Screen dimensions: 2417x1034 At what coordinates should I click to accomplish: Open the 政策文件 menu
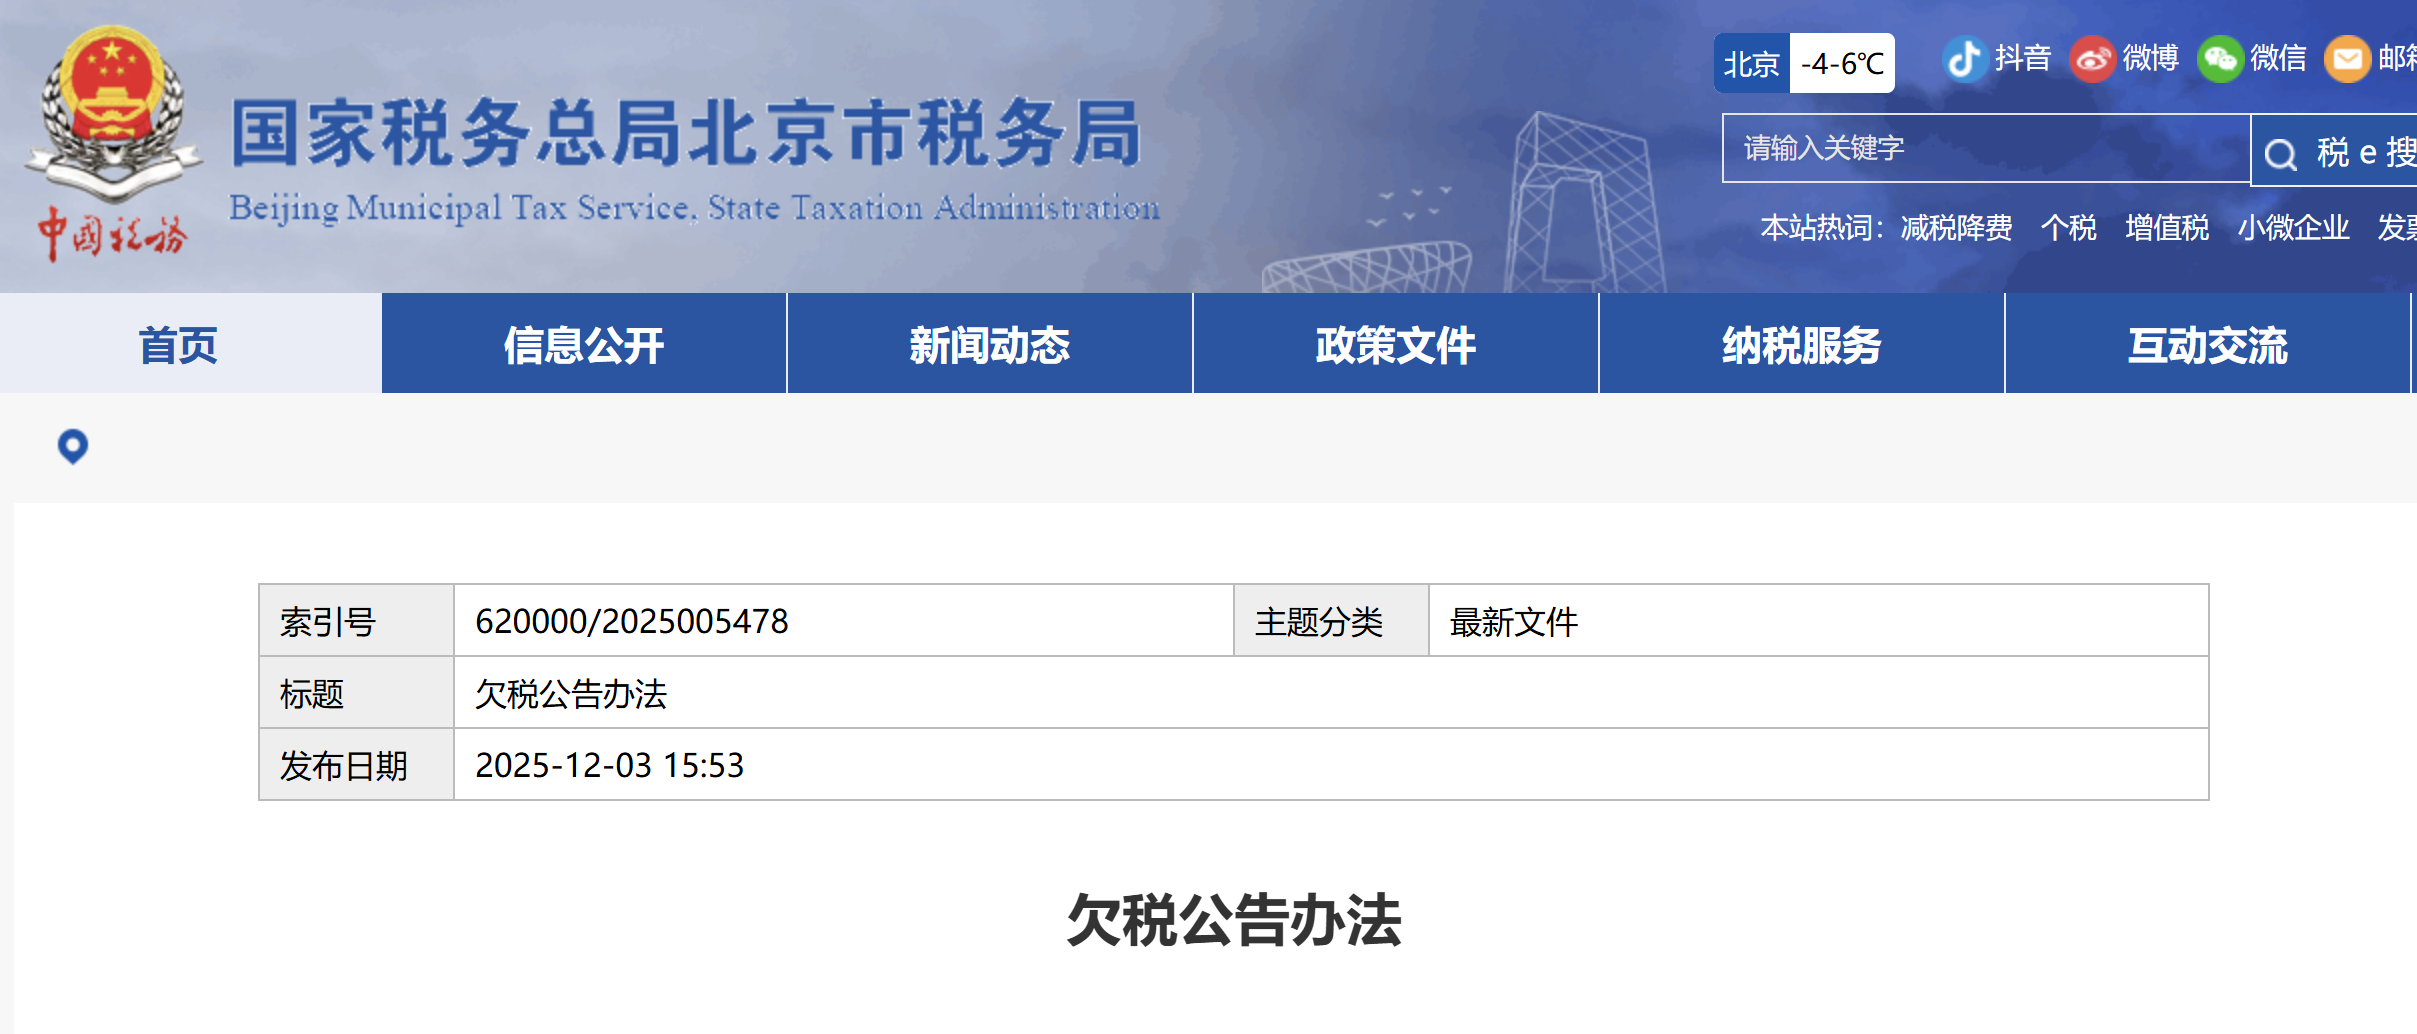pos(1395,343)
